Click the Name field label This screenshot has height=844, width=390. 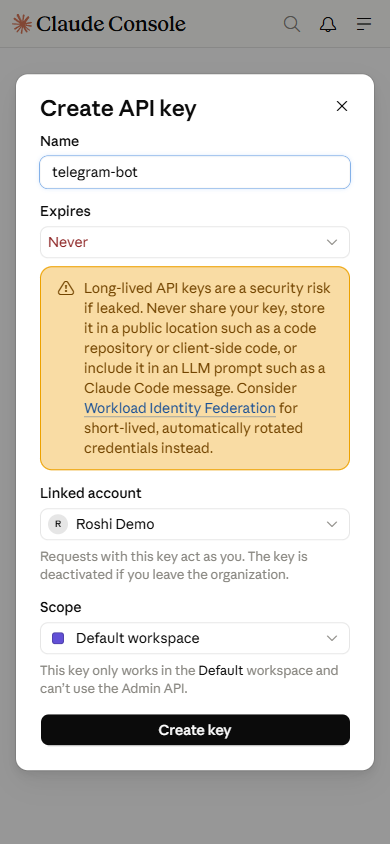tap(60, 141)
